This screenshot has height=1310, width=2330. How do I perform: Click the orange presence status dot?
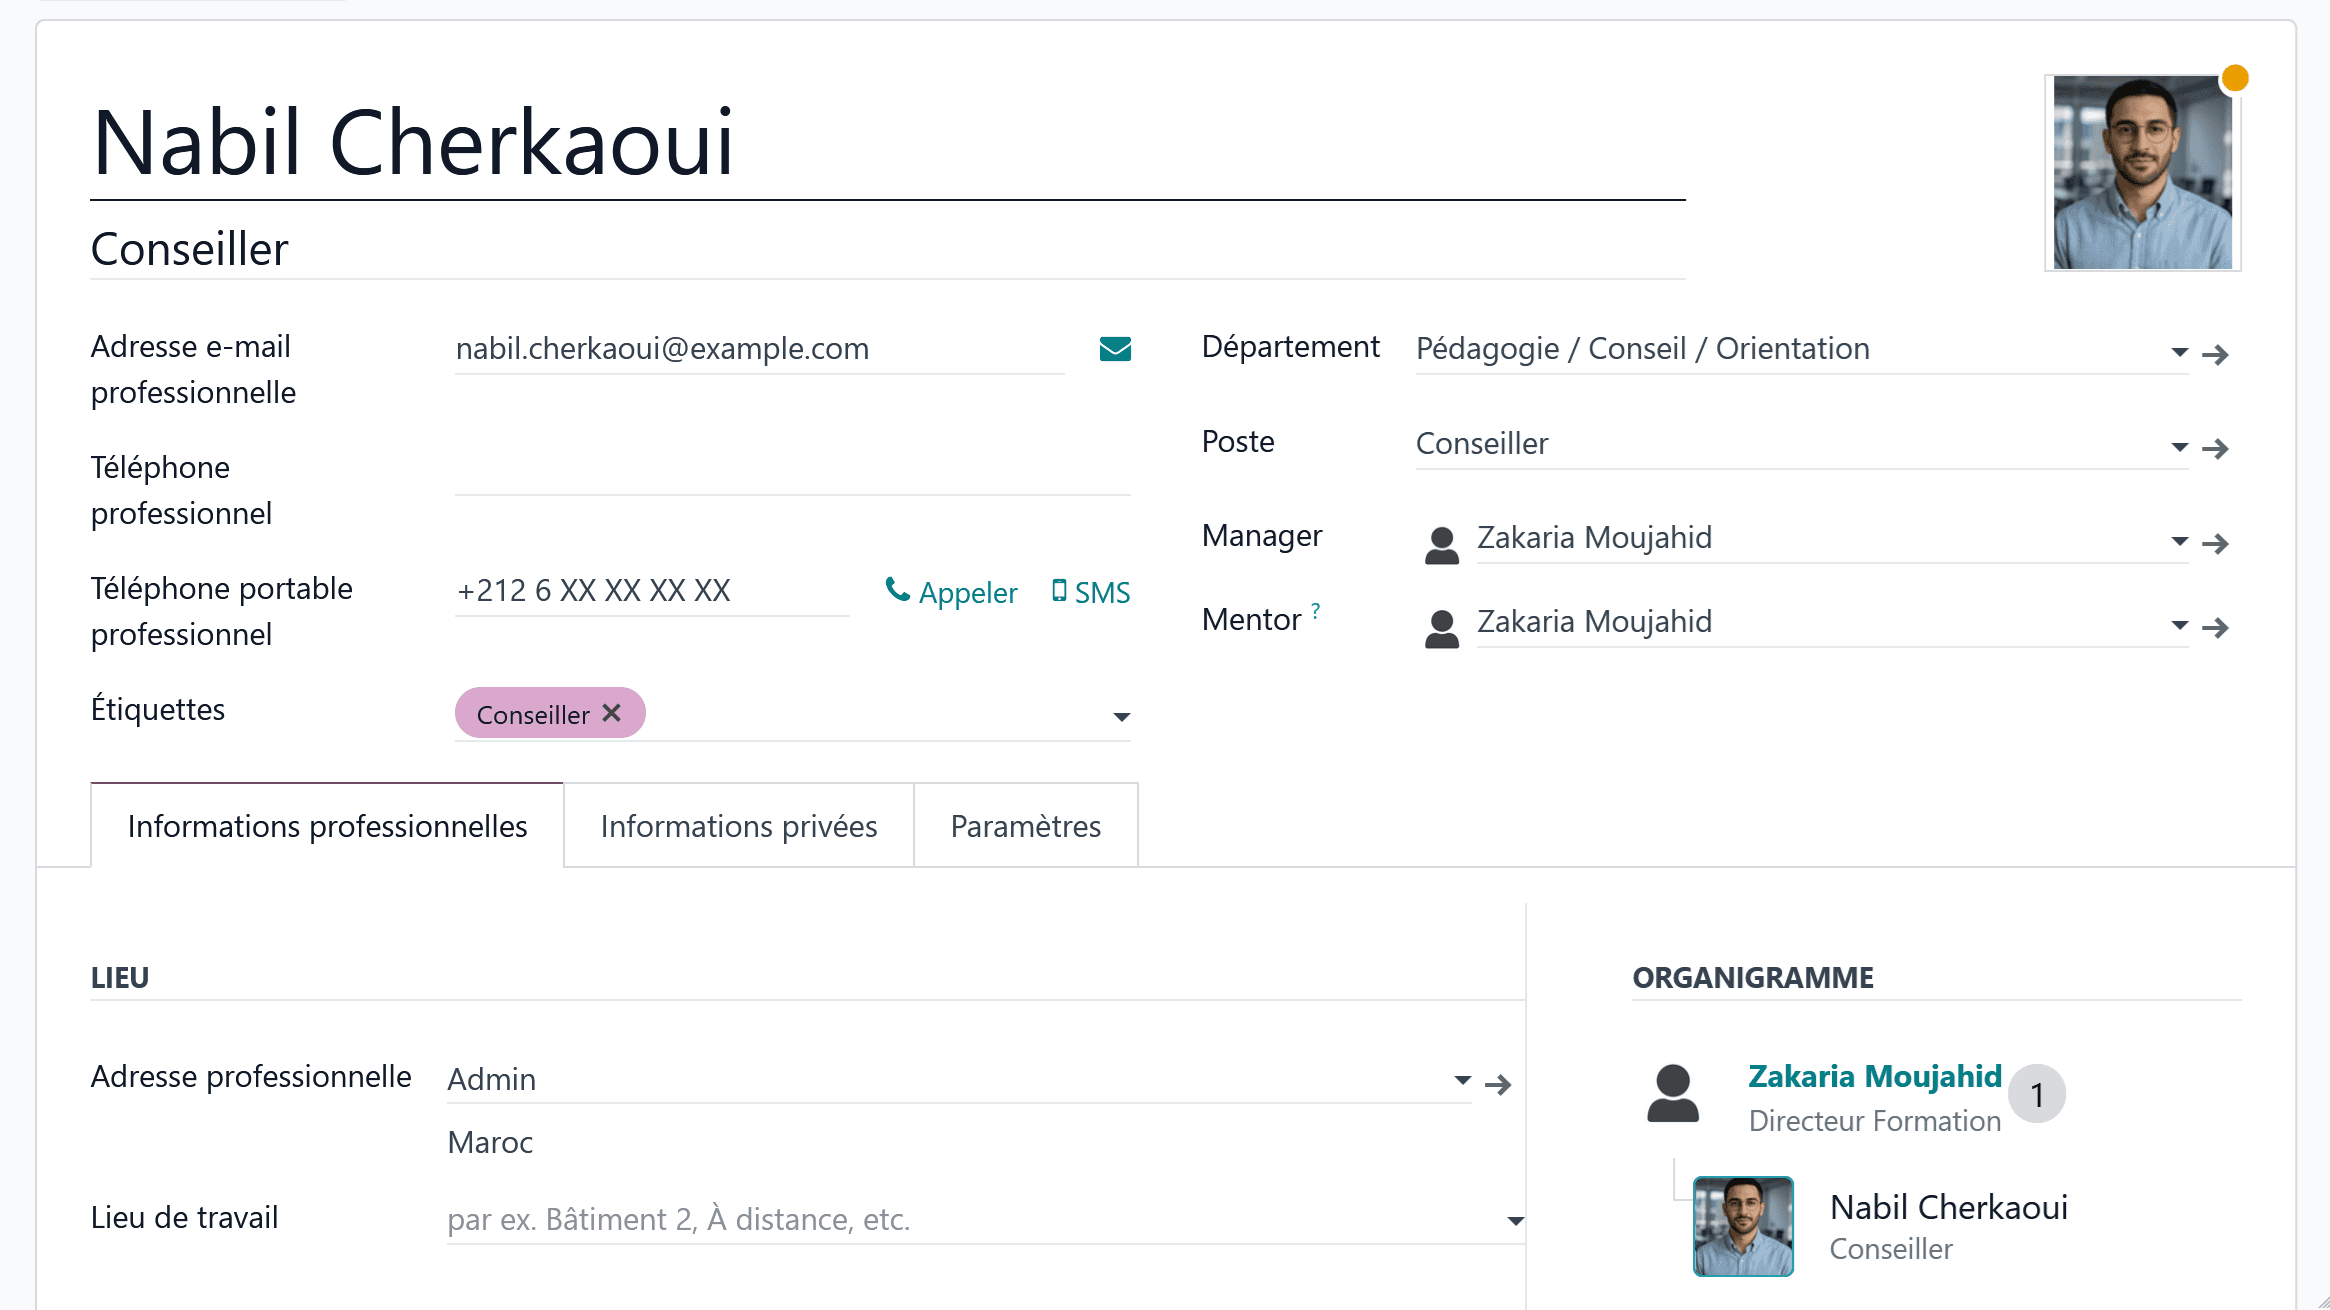tap(2235, 78)
